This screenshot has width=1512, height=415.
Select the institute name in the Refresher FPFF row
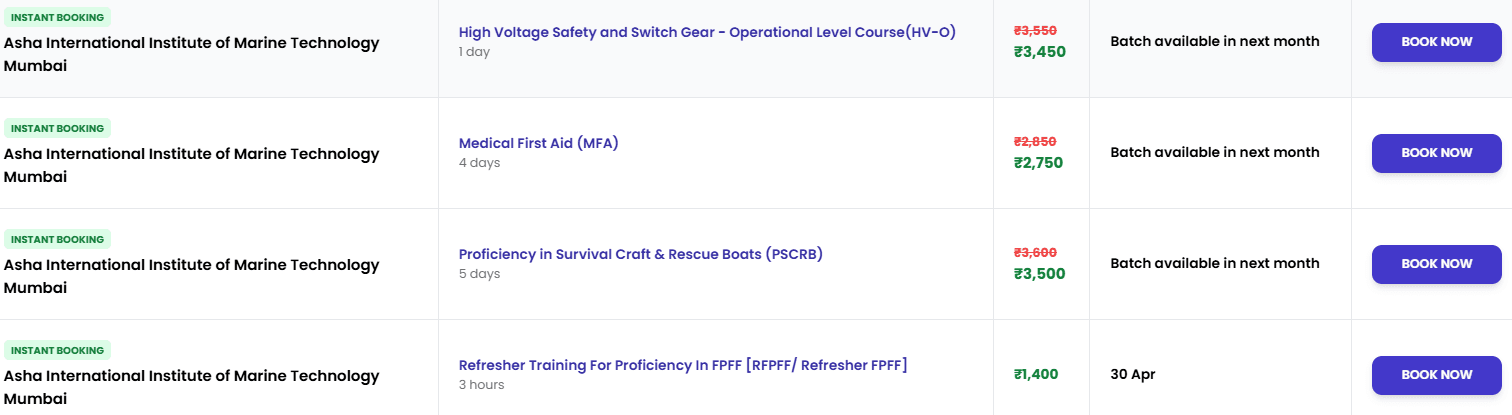point(192,387)
